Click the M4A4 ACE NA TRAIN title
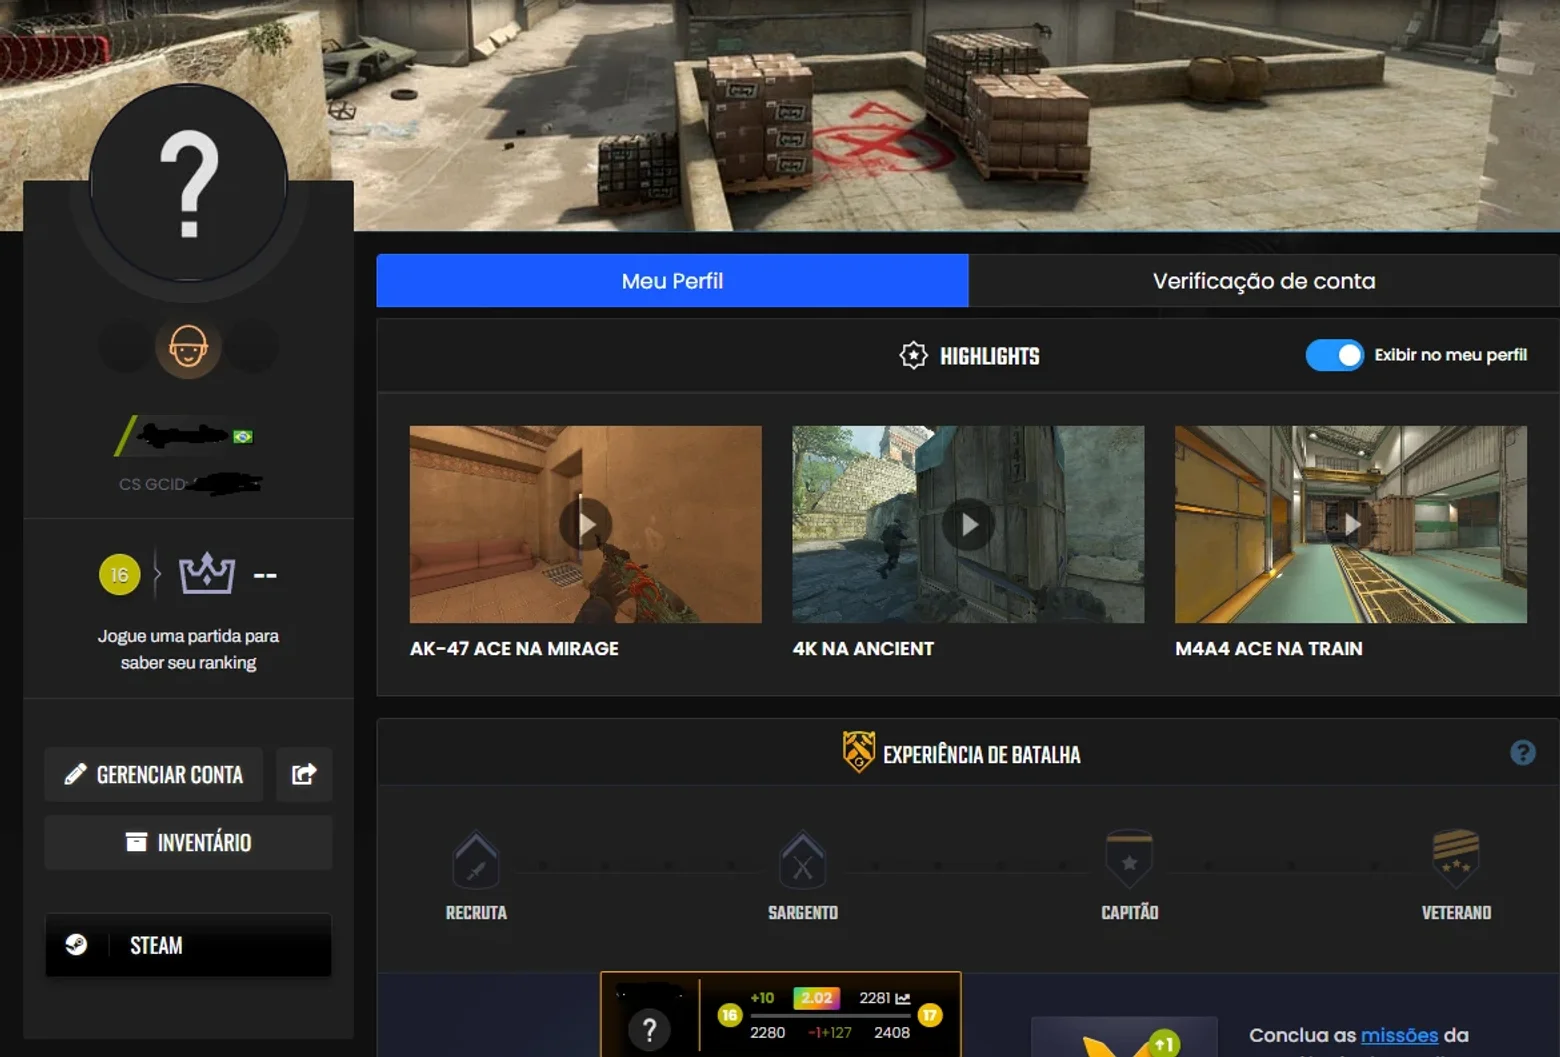 [x=1269, y=649]
